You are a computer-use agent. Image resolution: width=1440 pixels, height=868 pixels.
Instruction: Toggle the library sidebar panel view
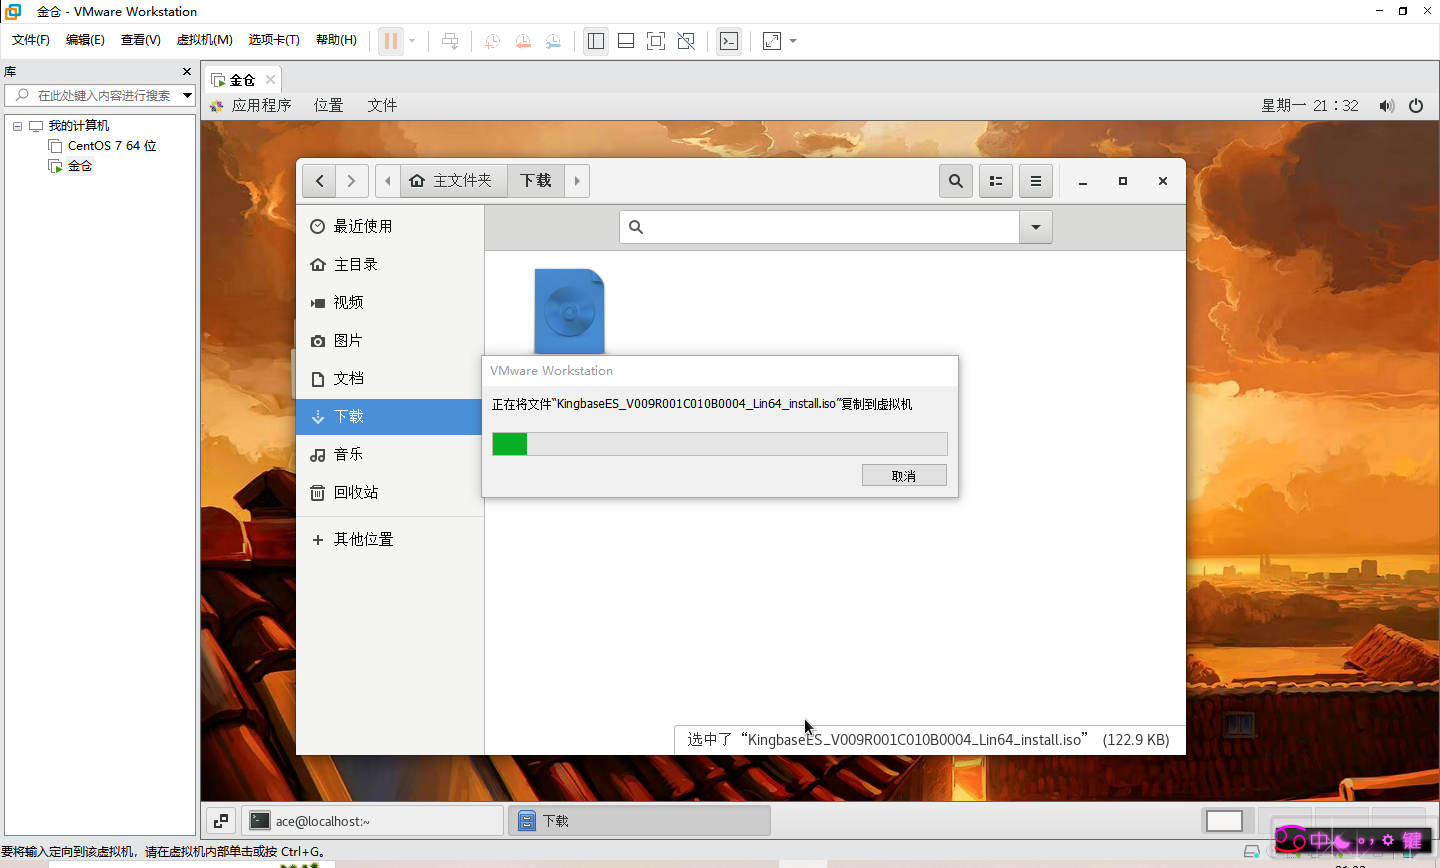[596, 41]
